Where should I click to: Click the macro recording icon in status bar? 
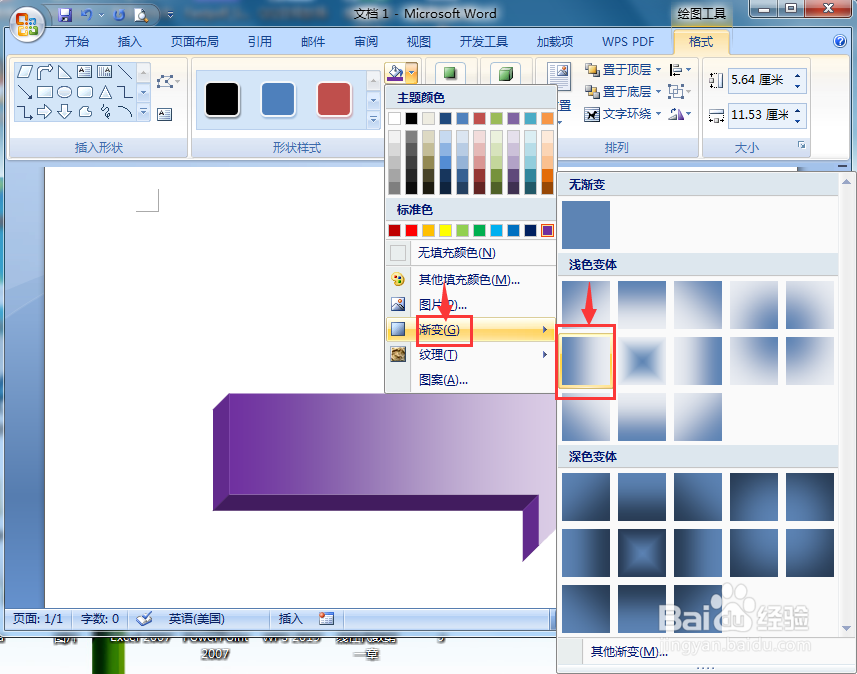(x=326, y=619)
